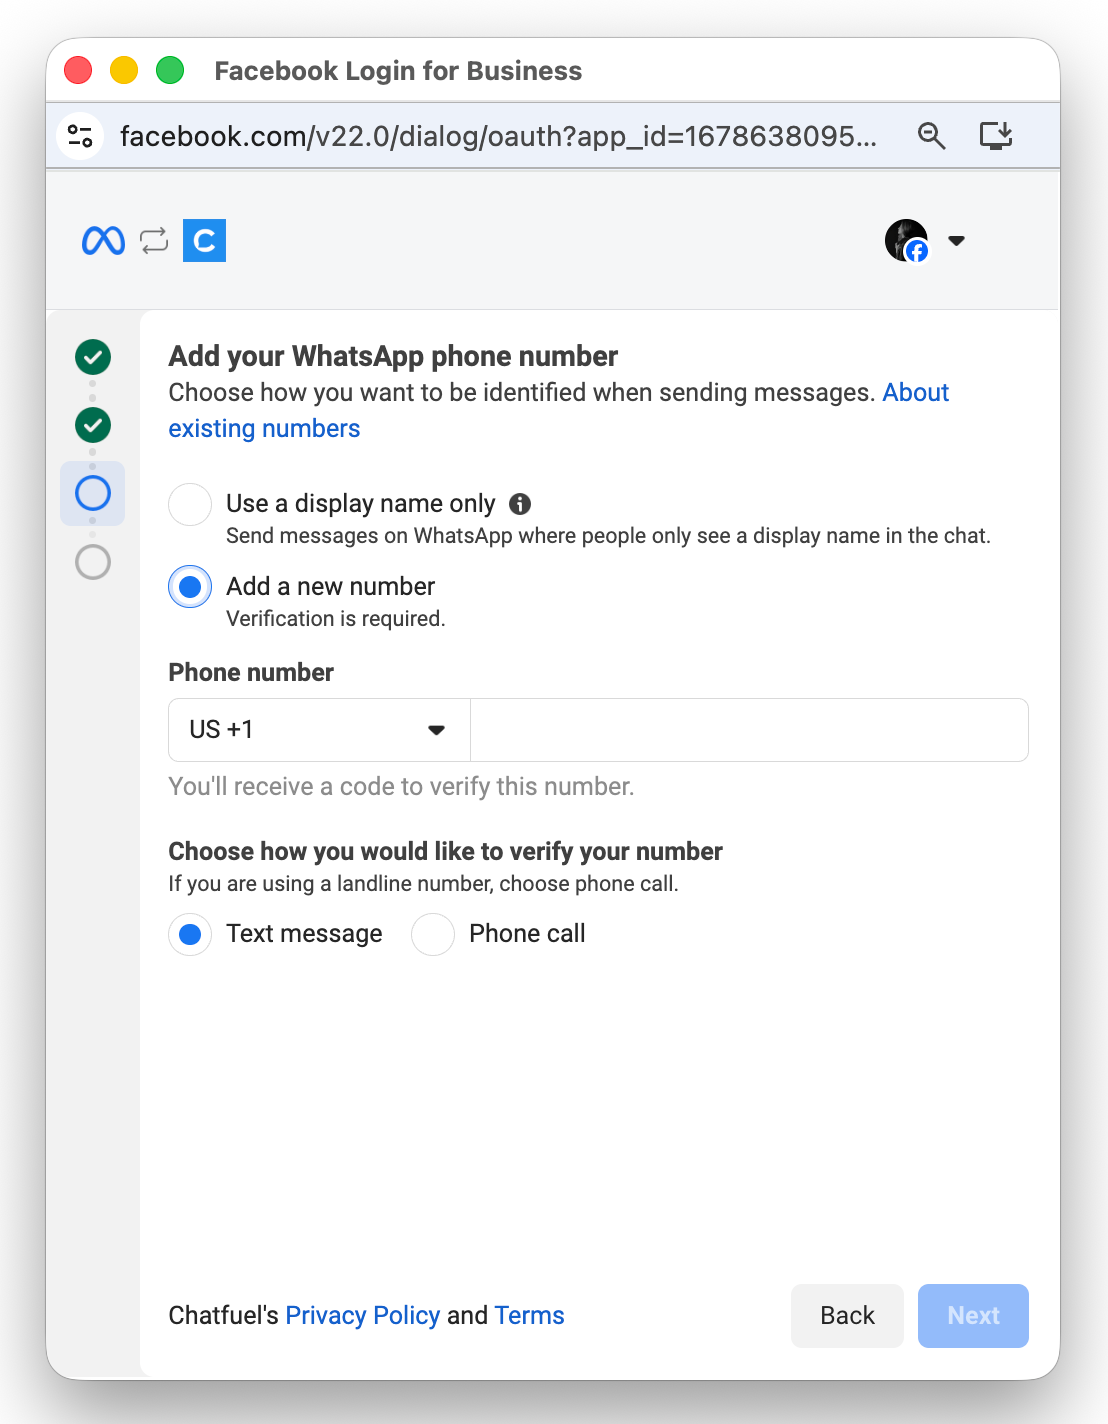Click the final pending step circle
This screenshot has width=1108, height=1424.
[x=93, y=562]
